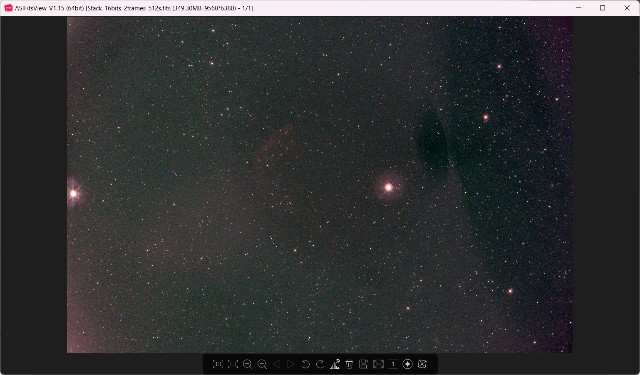Click the first magnifier zoom icon

pos(247,364)
